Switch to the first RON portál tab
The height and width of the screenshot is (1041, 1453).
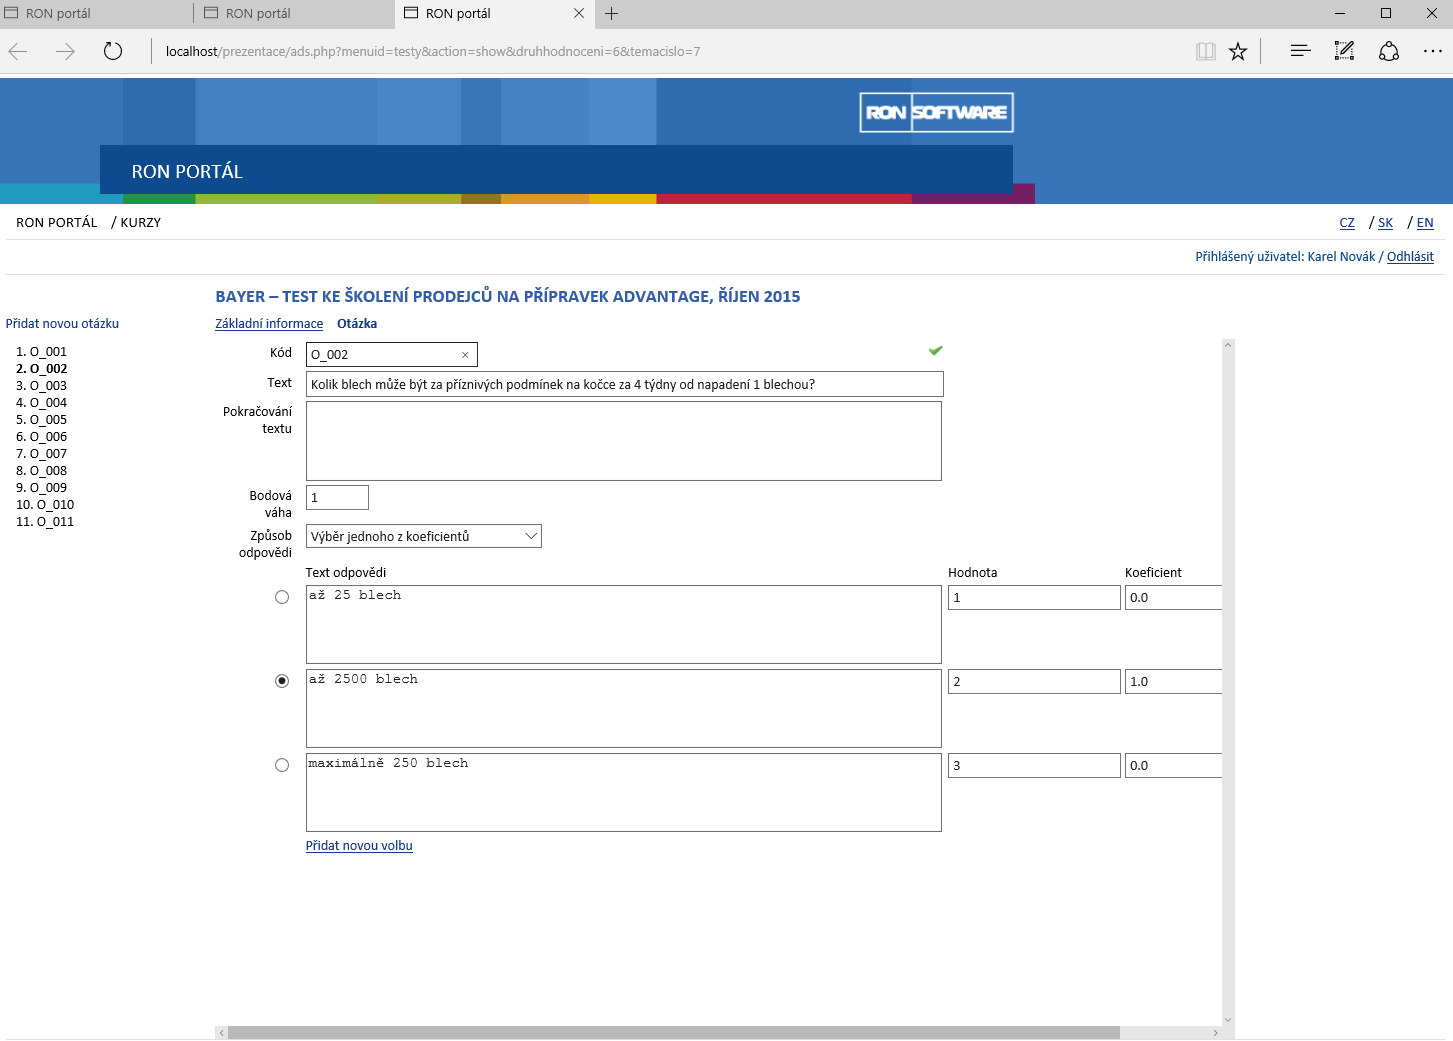coord(95,14)
